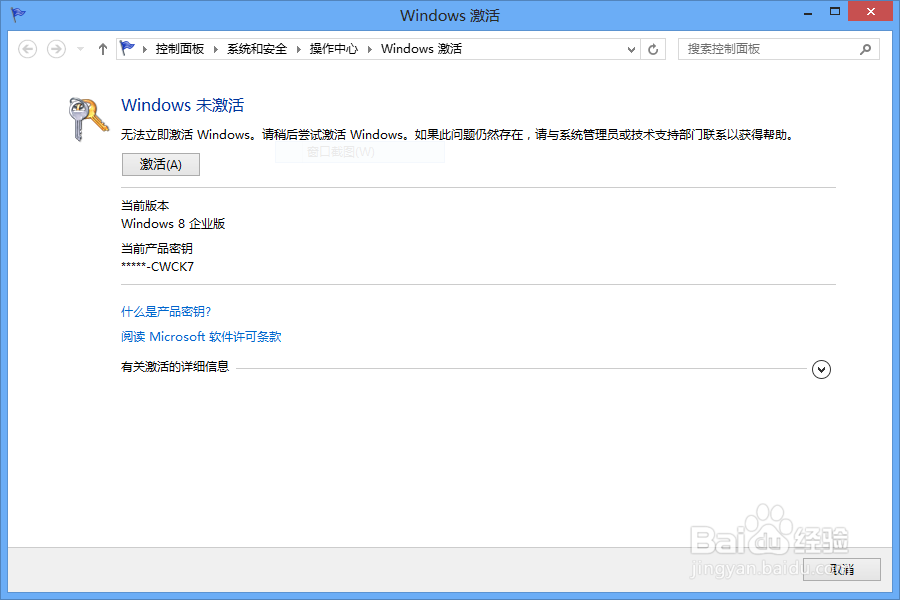This screenshot has height=600, width=900.
Task: Refresh the address bar
Action: click(653, 49)
